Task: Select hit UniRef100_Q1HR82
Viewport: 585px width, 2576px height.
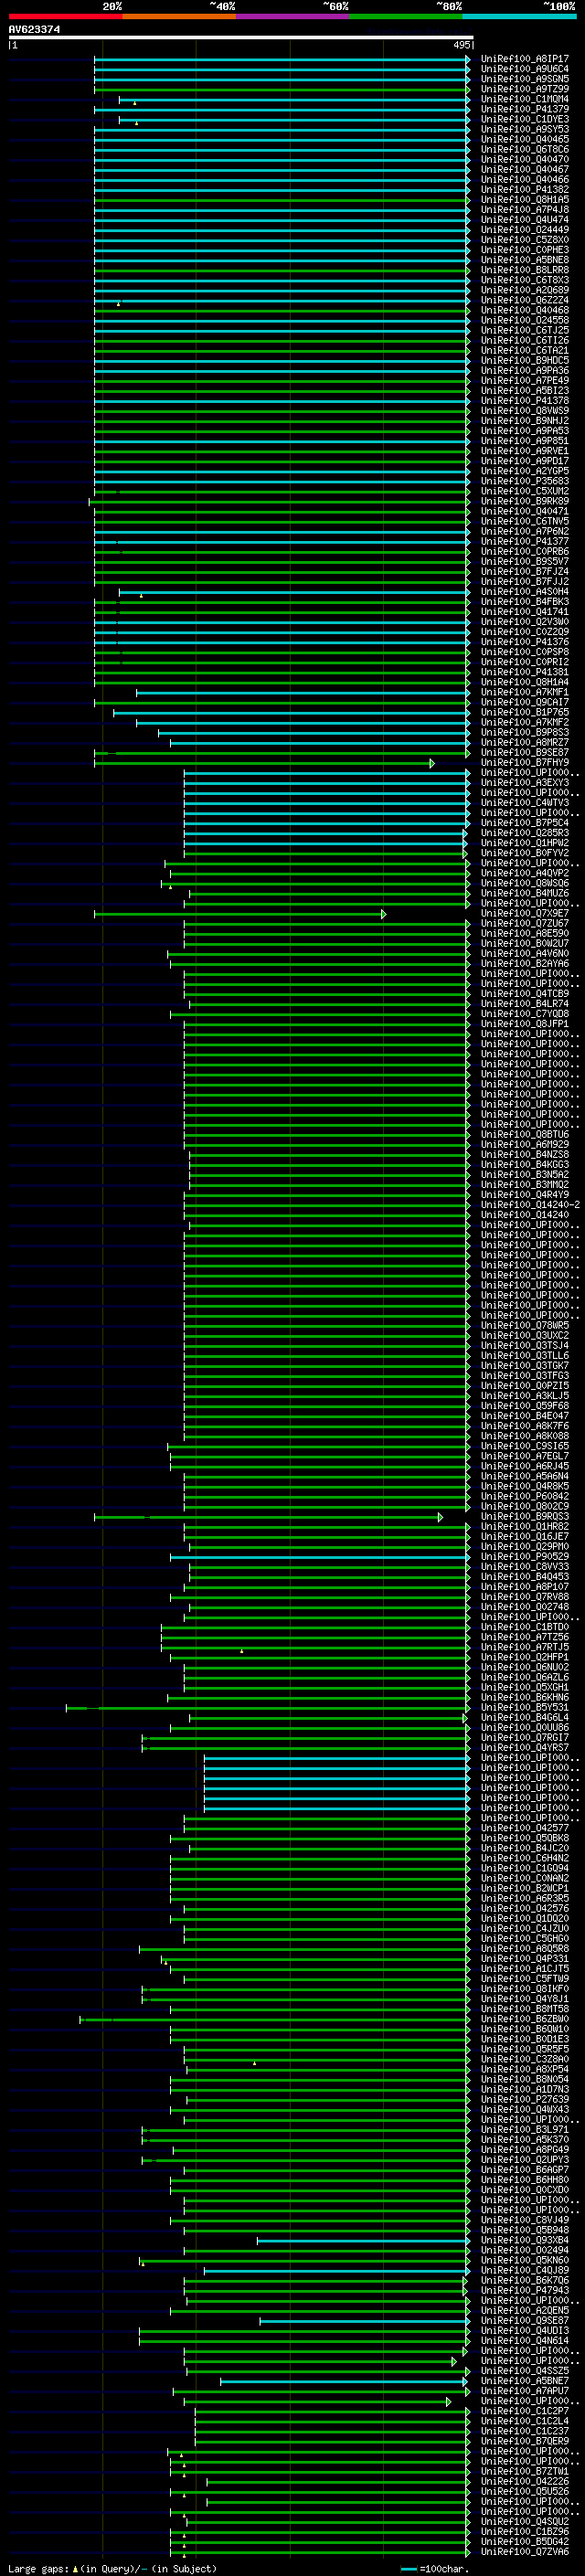Action: pyautogui.click(x=525, y=1526)
